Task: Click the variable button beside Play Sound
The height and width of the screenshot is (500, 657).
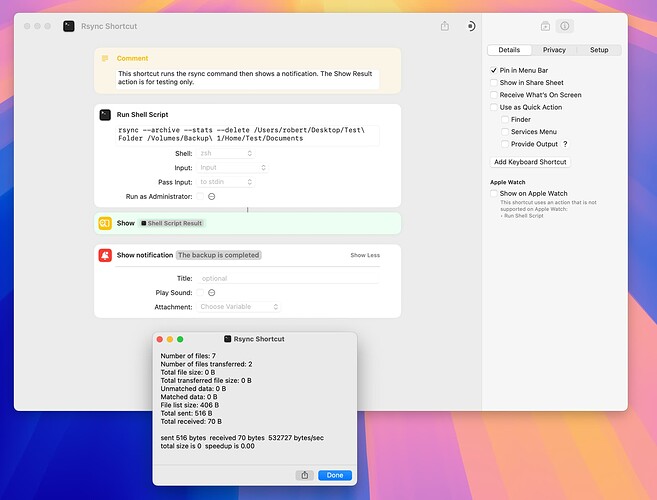Action: click(212, 293)
